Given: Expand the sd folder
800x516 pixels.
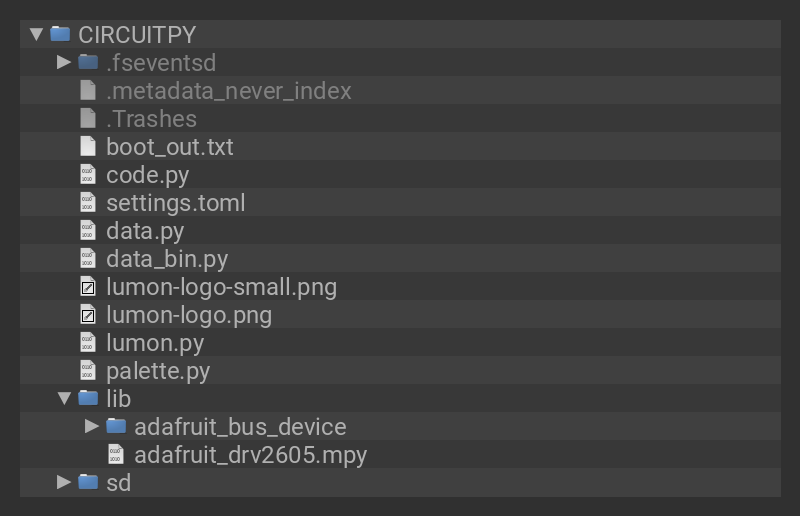Looking at the screenshot, I should 64,483.
